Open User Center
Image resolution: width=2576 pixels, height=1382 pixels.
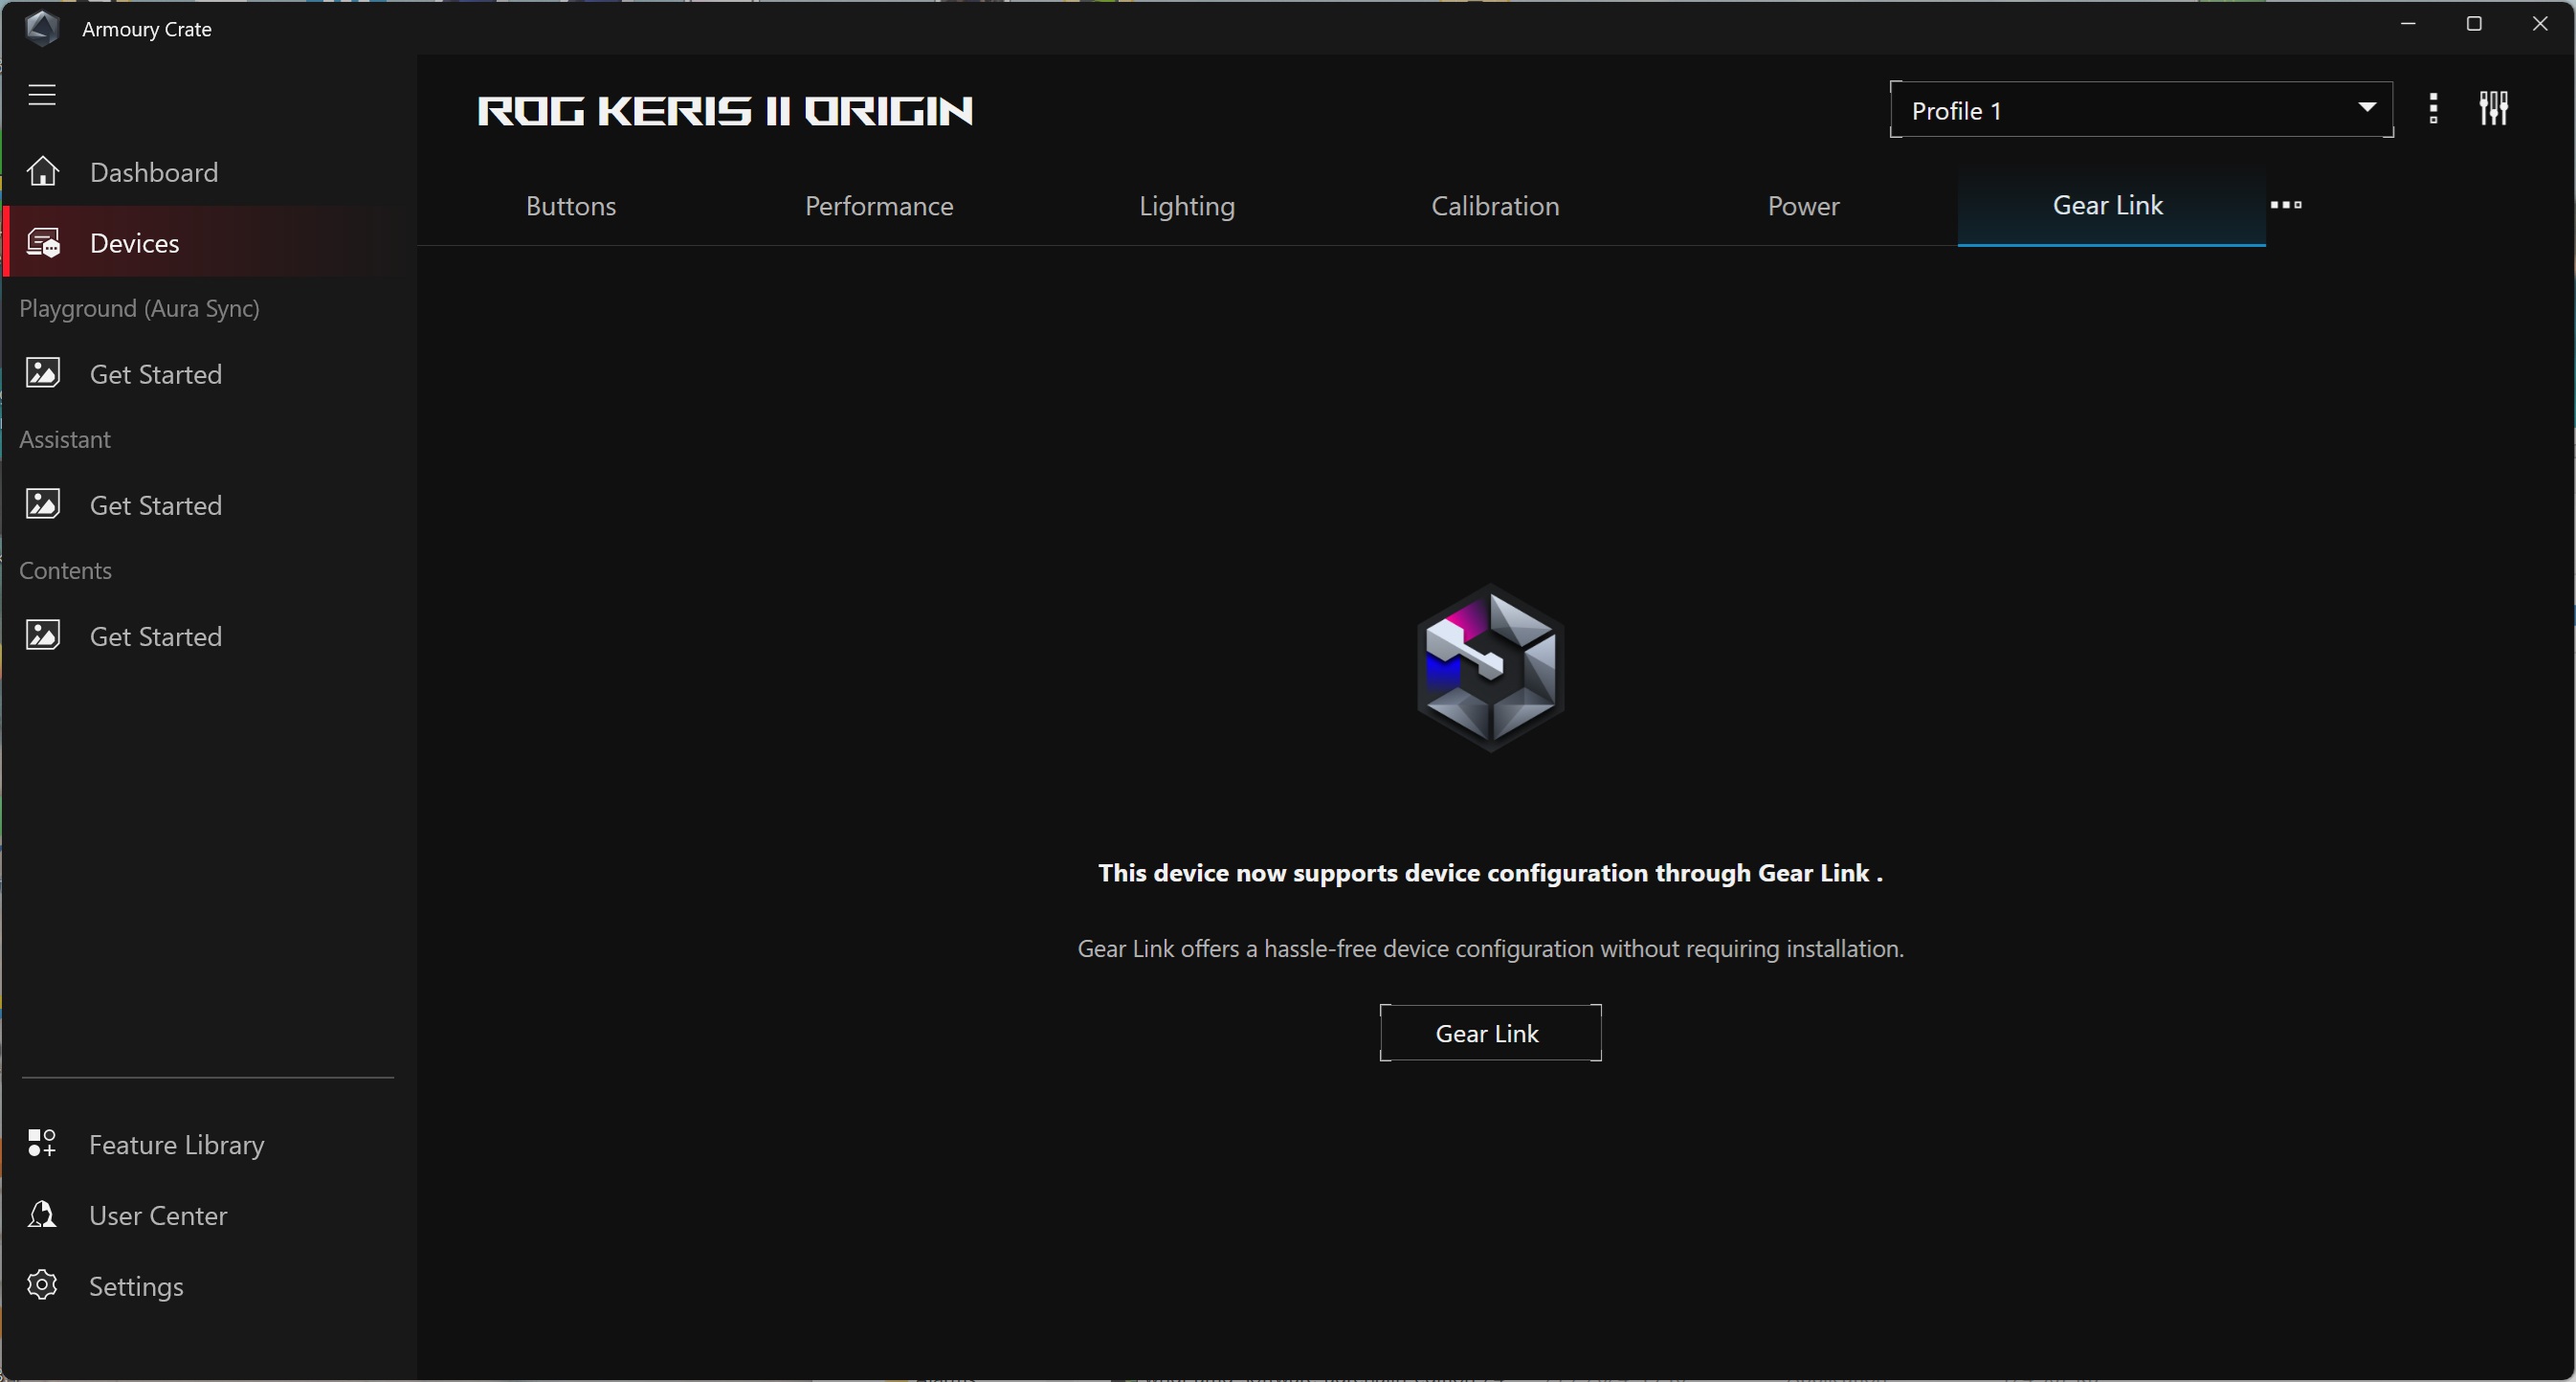click(209, 1215)
